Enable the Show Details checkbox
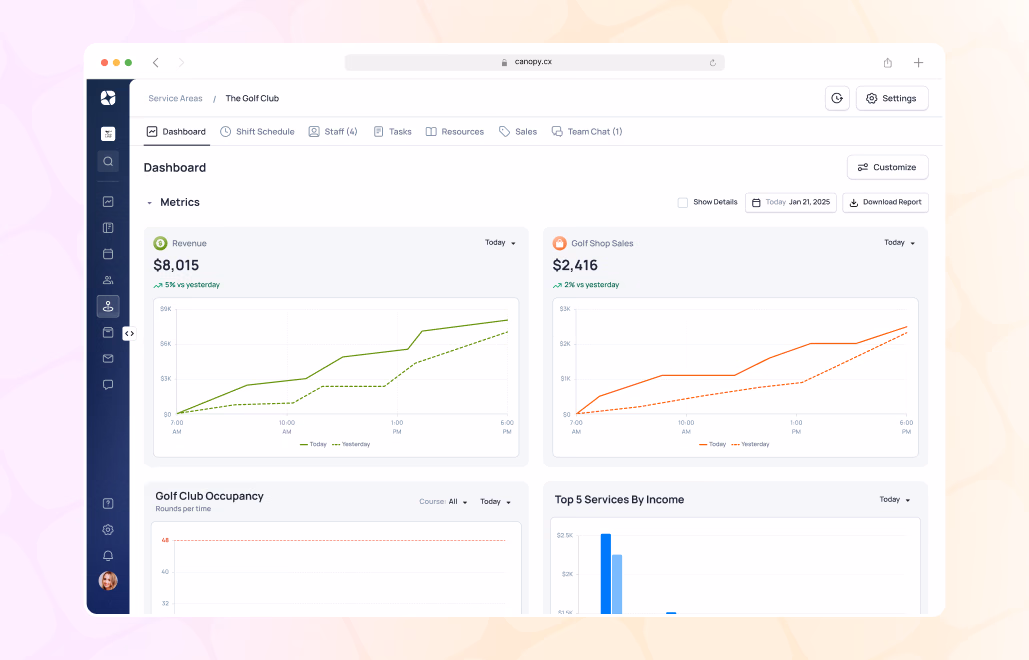The image size is (1029, 660). click(682, 203)
